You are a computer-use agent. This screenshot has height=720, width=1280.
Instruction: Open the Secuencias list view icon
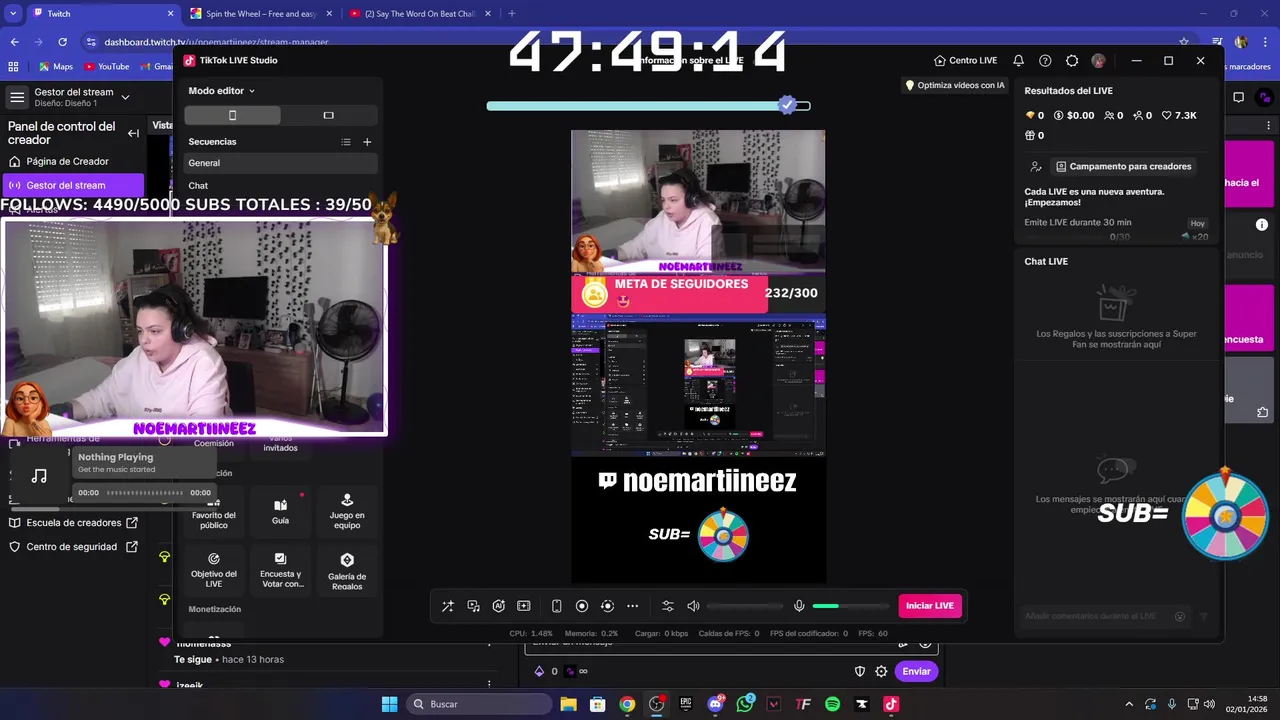(346, 142)
